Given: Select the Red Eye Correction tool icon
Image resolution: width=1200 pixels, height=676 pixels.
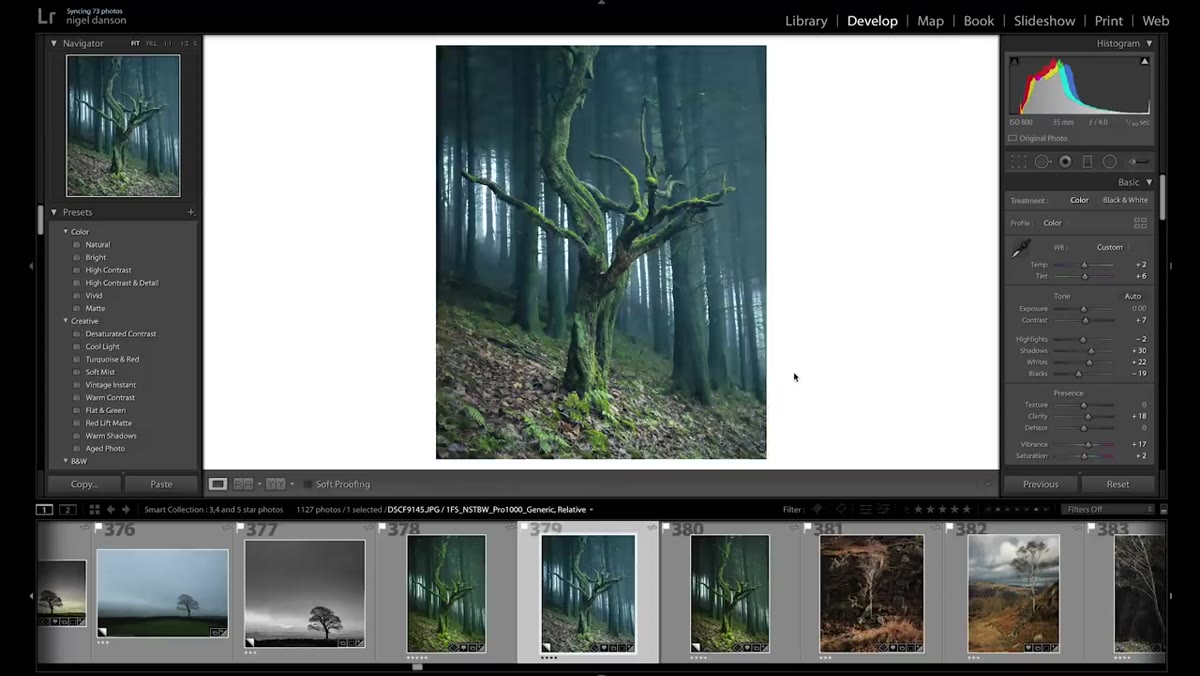Looking at the screenshot, I should click(1065, 161).
